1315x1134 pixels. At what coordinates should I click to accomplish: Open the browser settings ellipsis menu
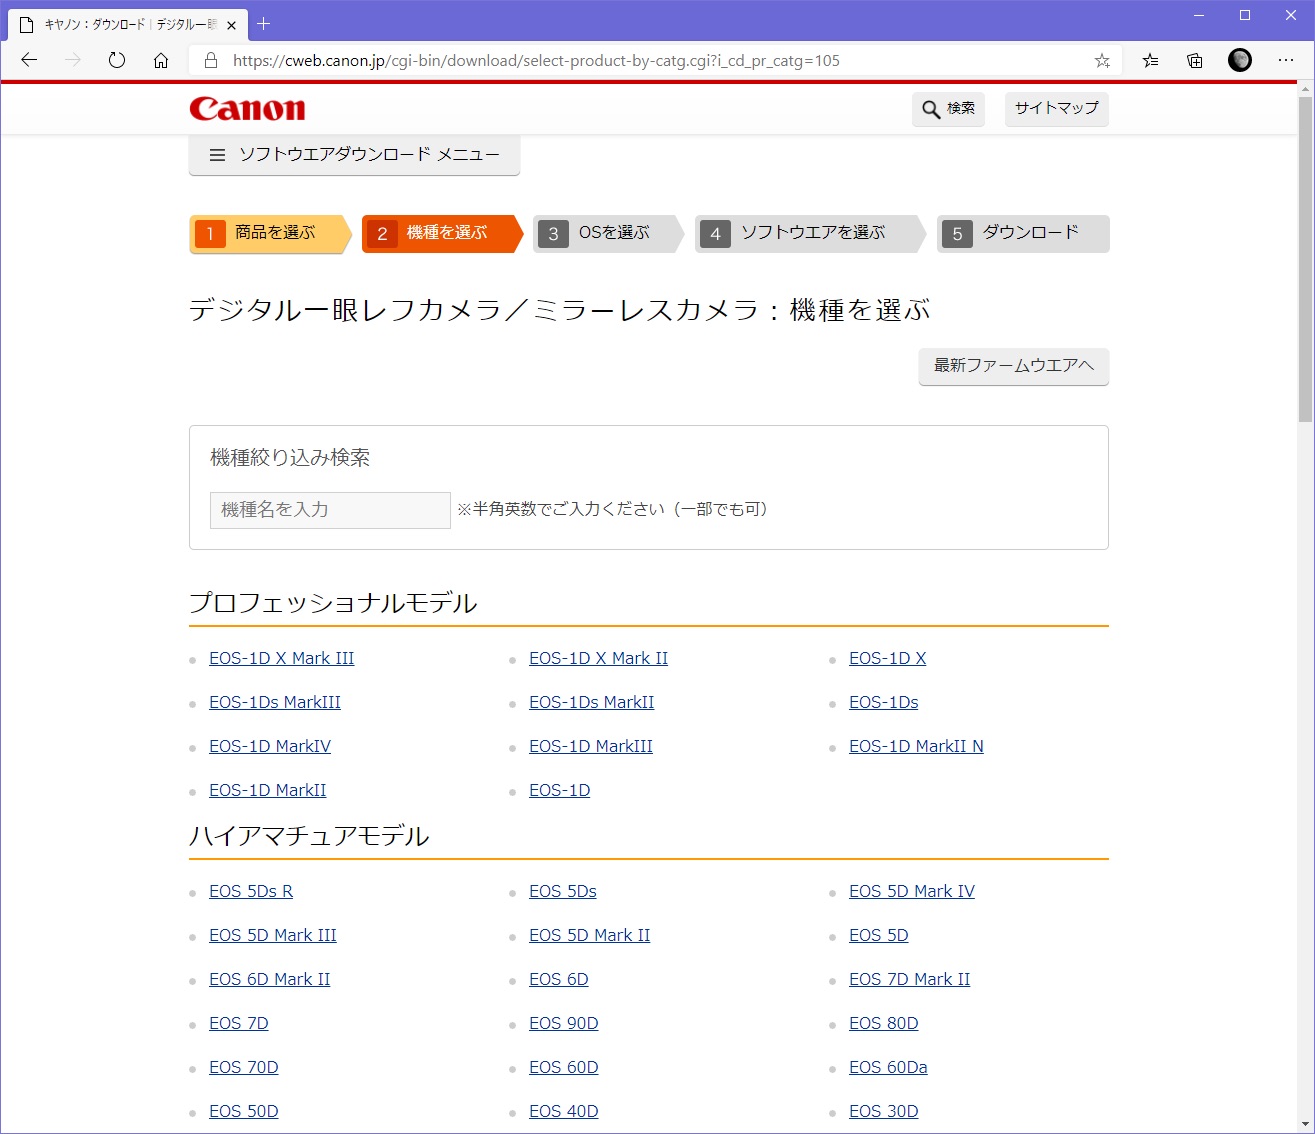[1286, 60]
